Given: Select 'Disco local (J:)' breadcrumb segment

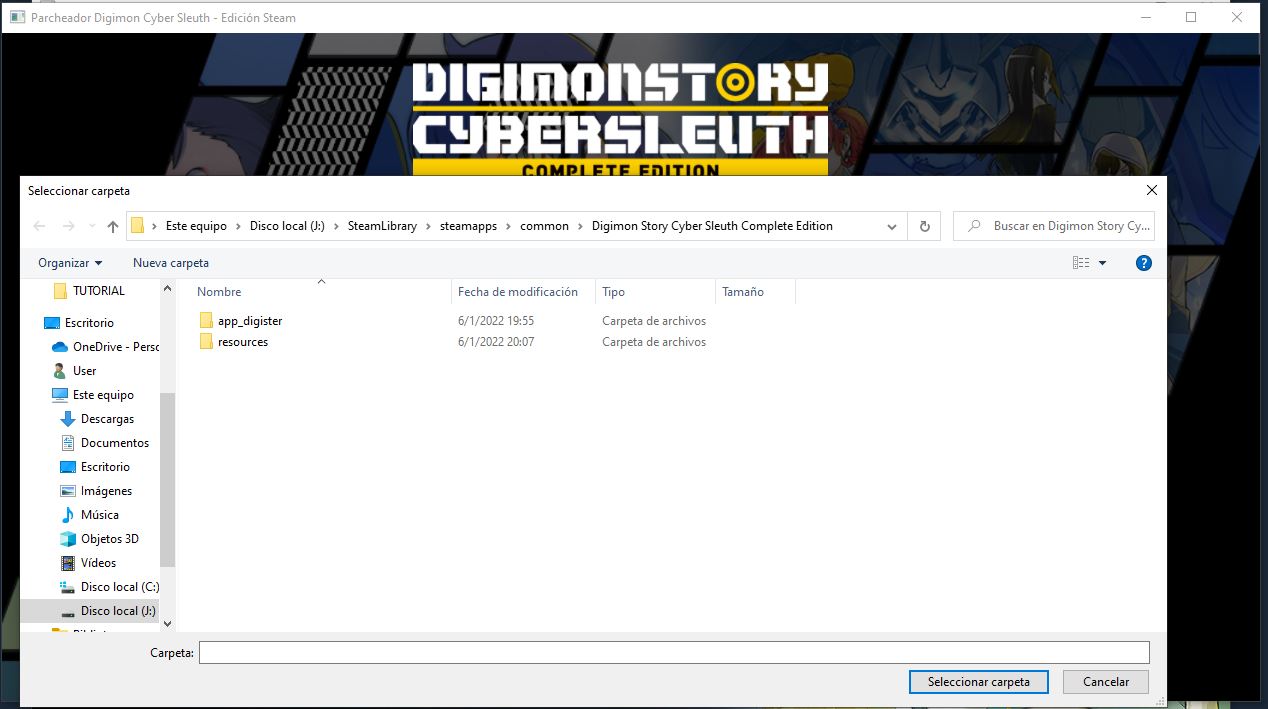Looking at the screenshot, I should tap(287, 226).
